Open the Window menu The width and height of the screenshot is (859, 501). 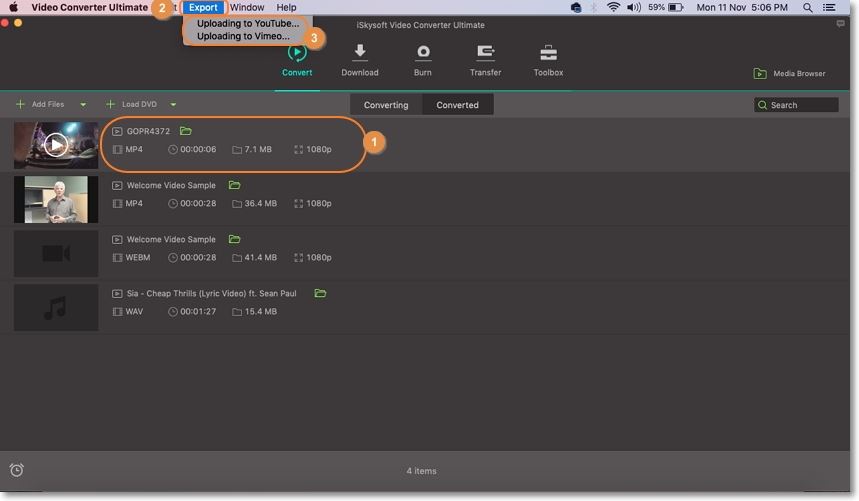(247, 7)
